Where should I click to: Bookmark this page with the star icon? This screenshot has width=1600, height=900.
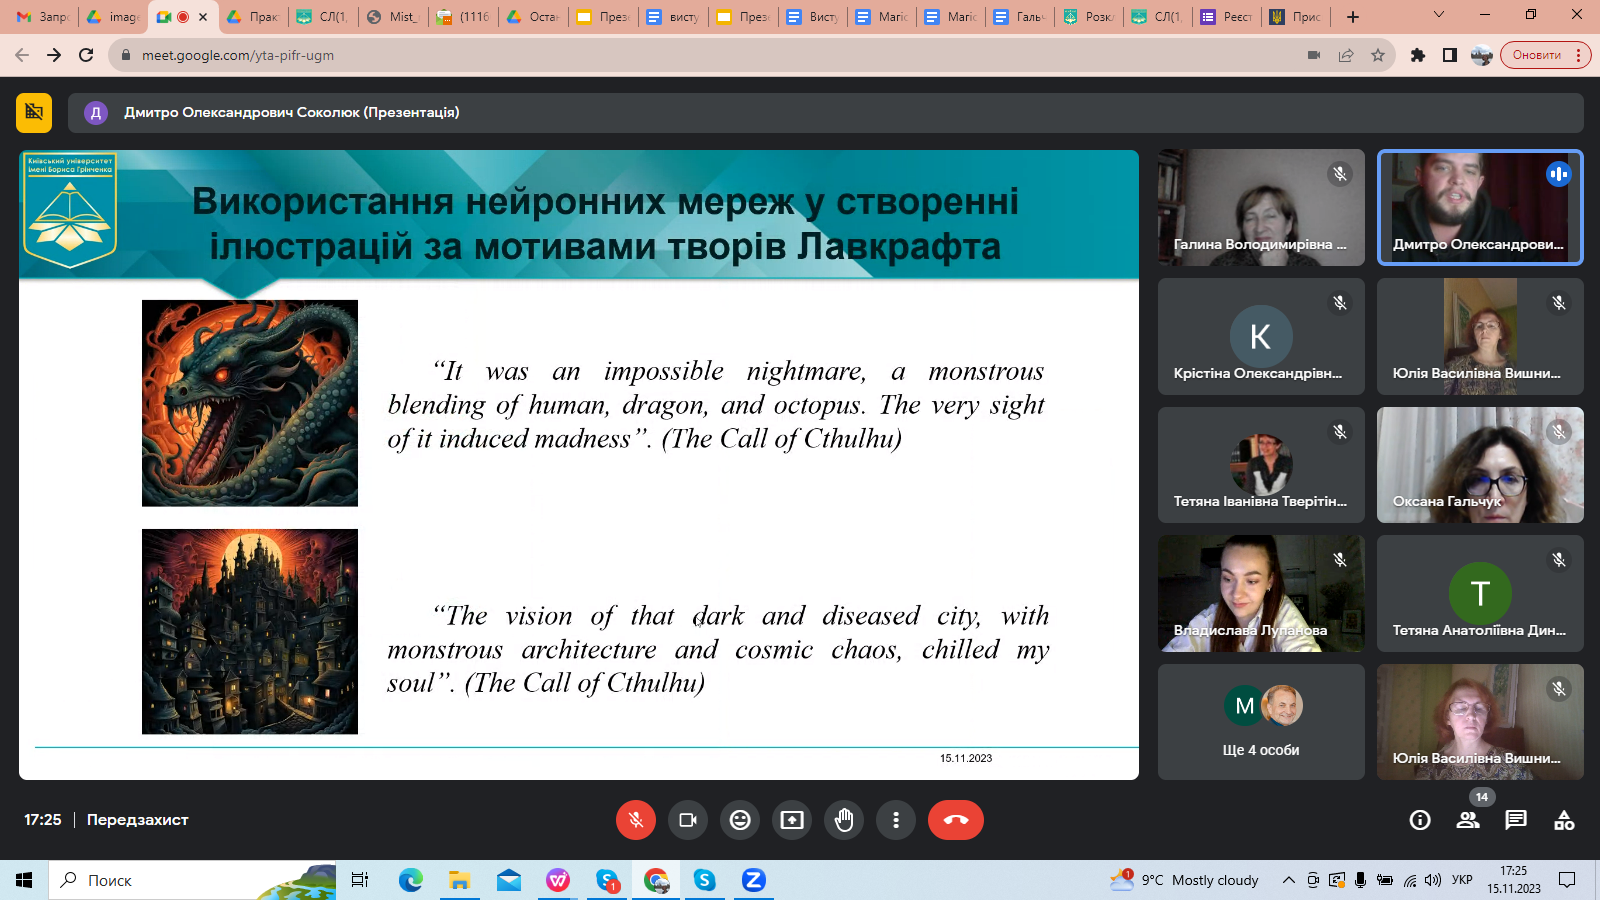[1378, 55]
